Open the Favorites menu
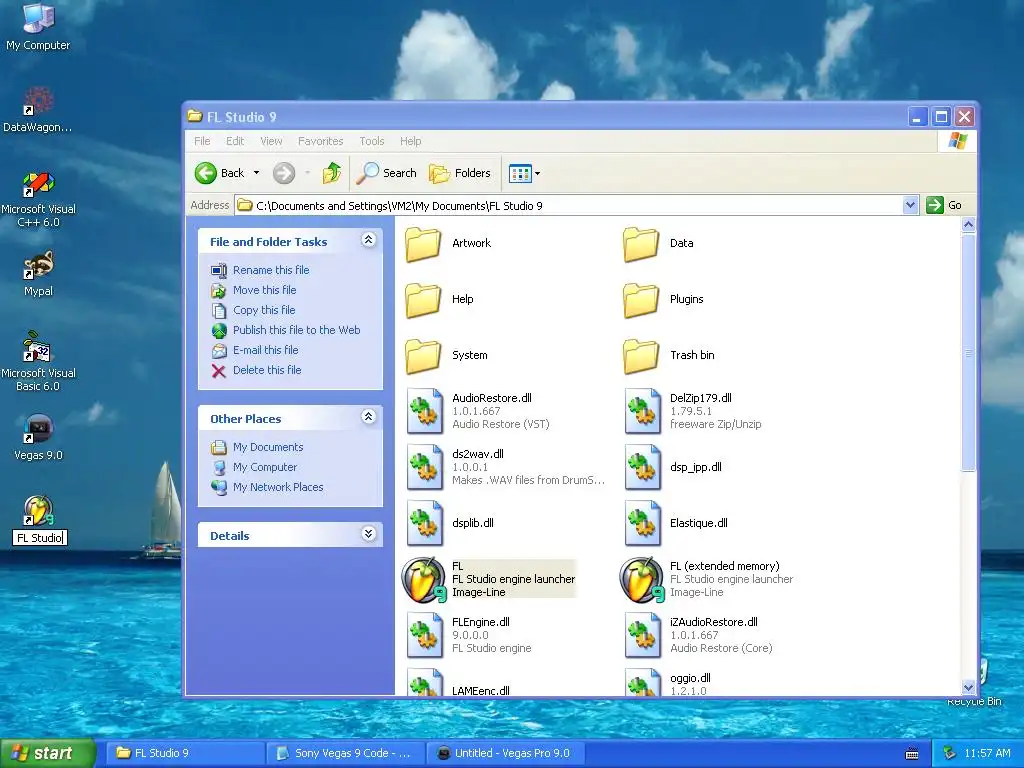The image size is (1024, 768). point(321,141)
